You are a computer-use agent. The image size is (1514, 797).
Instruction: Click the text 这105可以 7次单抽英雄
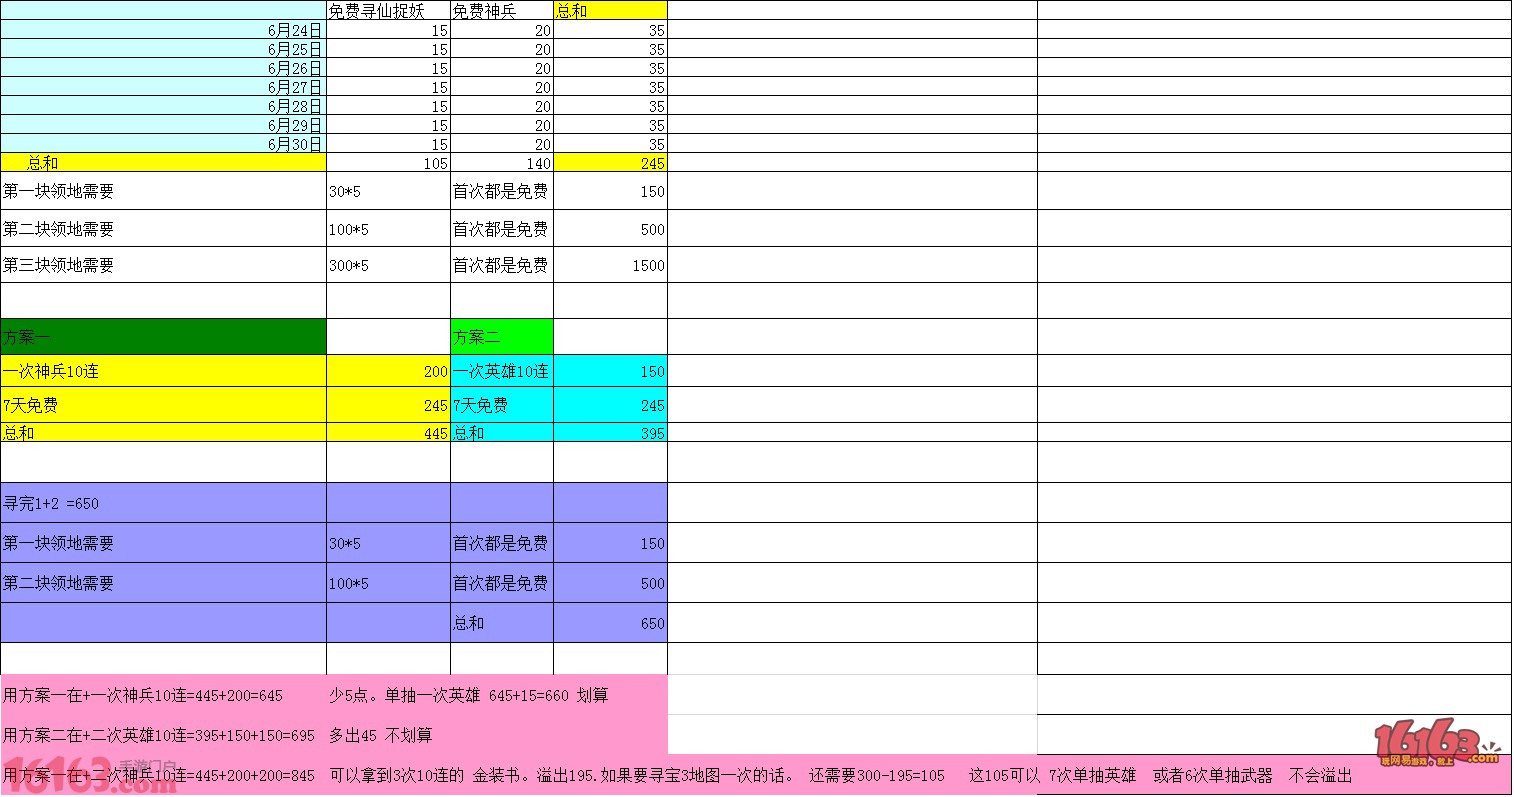(1053, 775)
